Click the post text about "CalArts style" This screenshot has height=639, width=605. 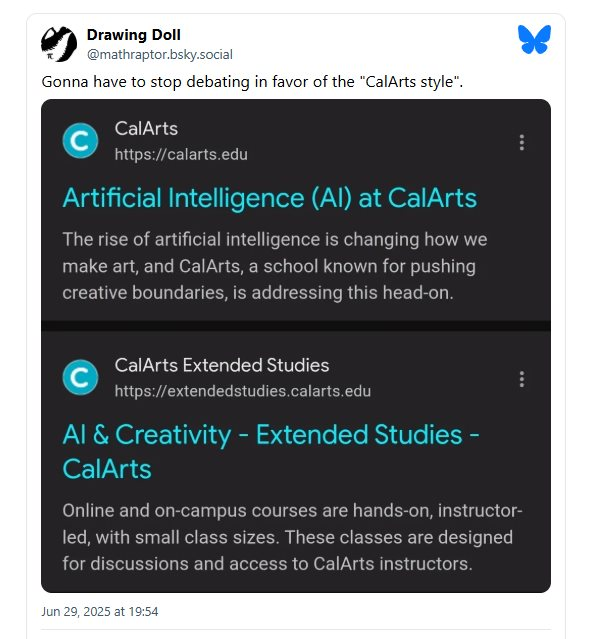(251, 80)
